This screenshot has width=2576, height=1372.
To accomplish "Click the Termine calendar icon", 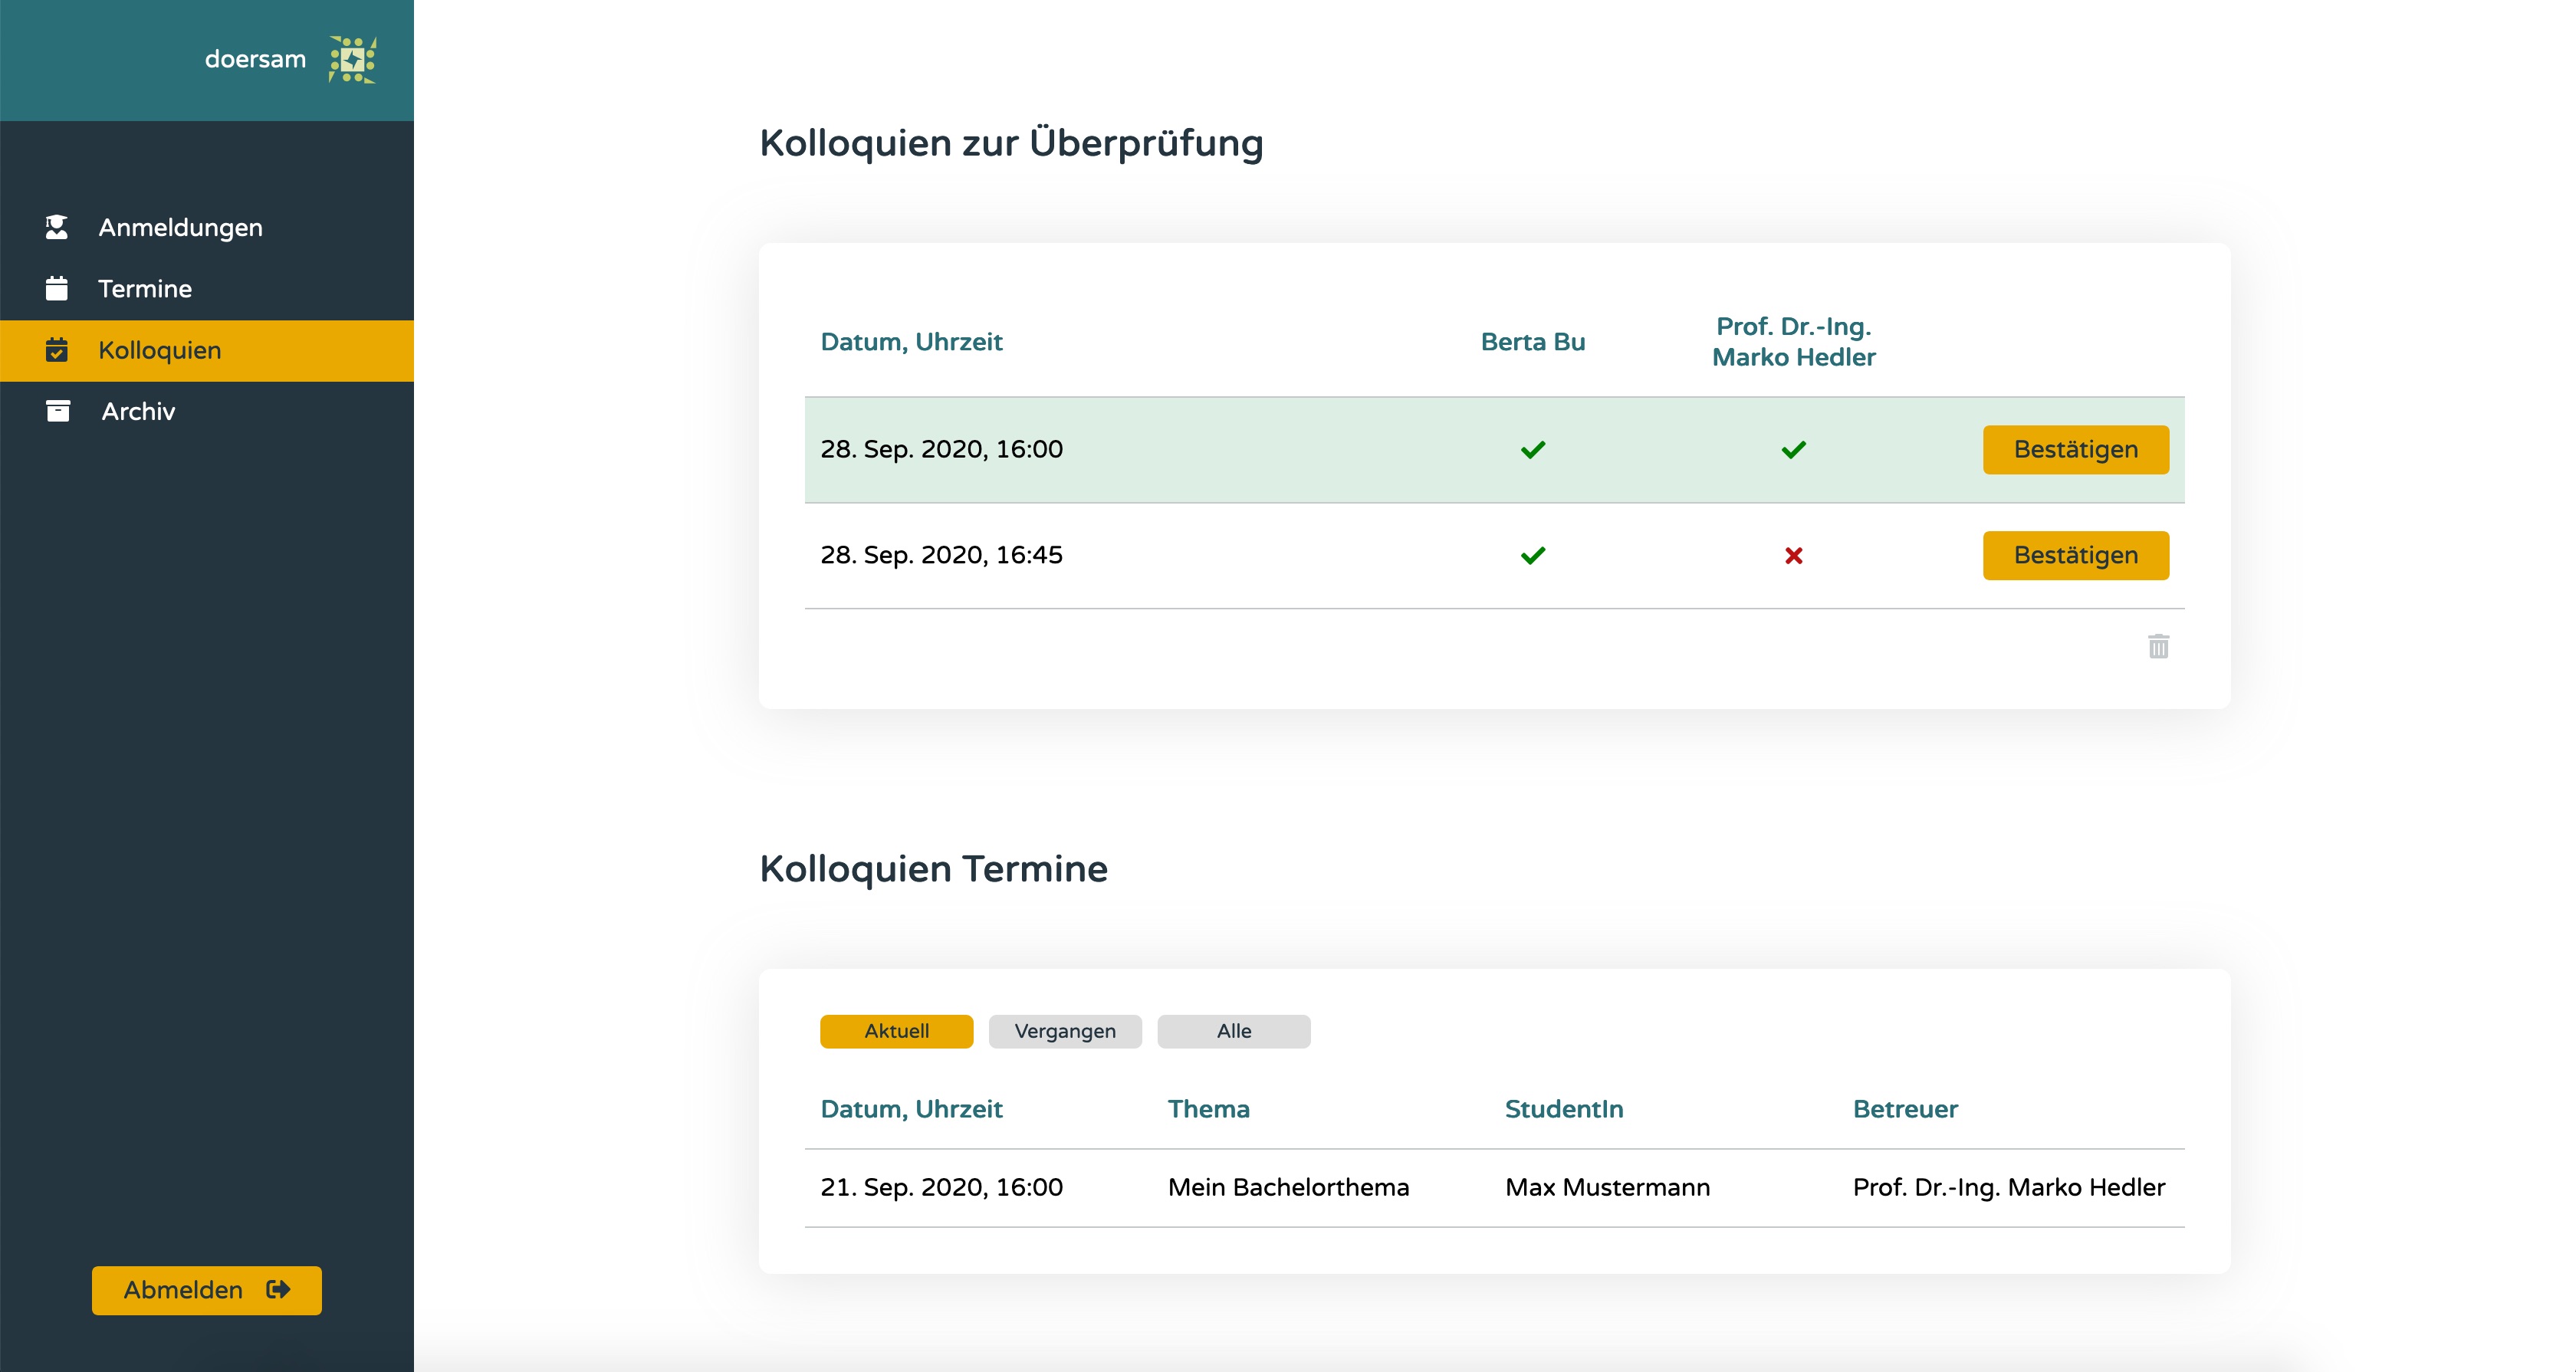I will (57, 288).
